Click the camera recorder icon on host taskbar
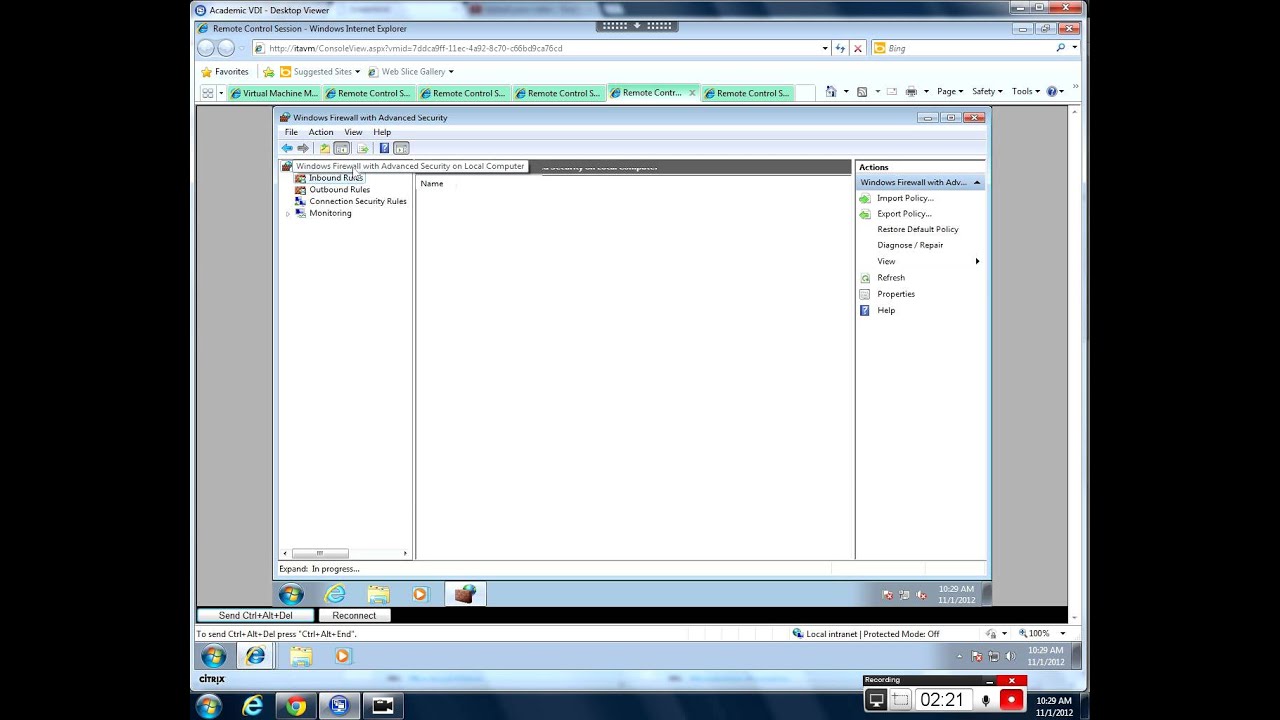The image size is (1280, 720). click(x=382, y=706)
